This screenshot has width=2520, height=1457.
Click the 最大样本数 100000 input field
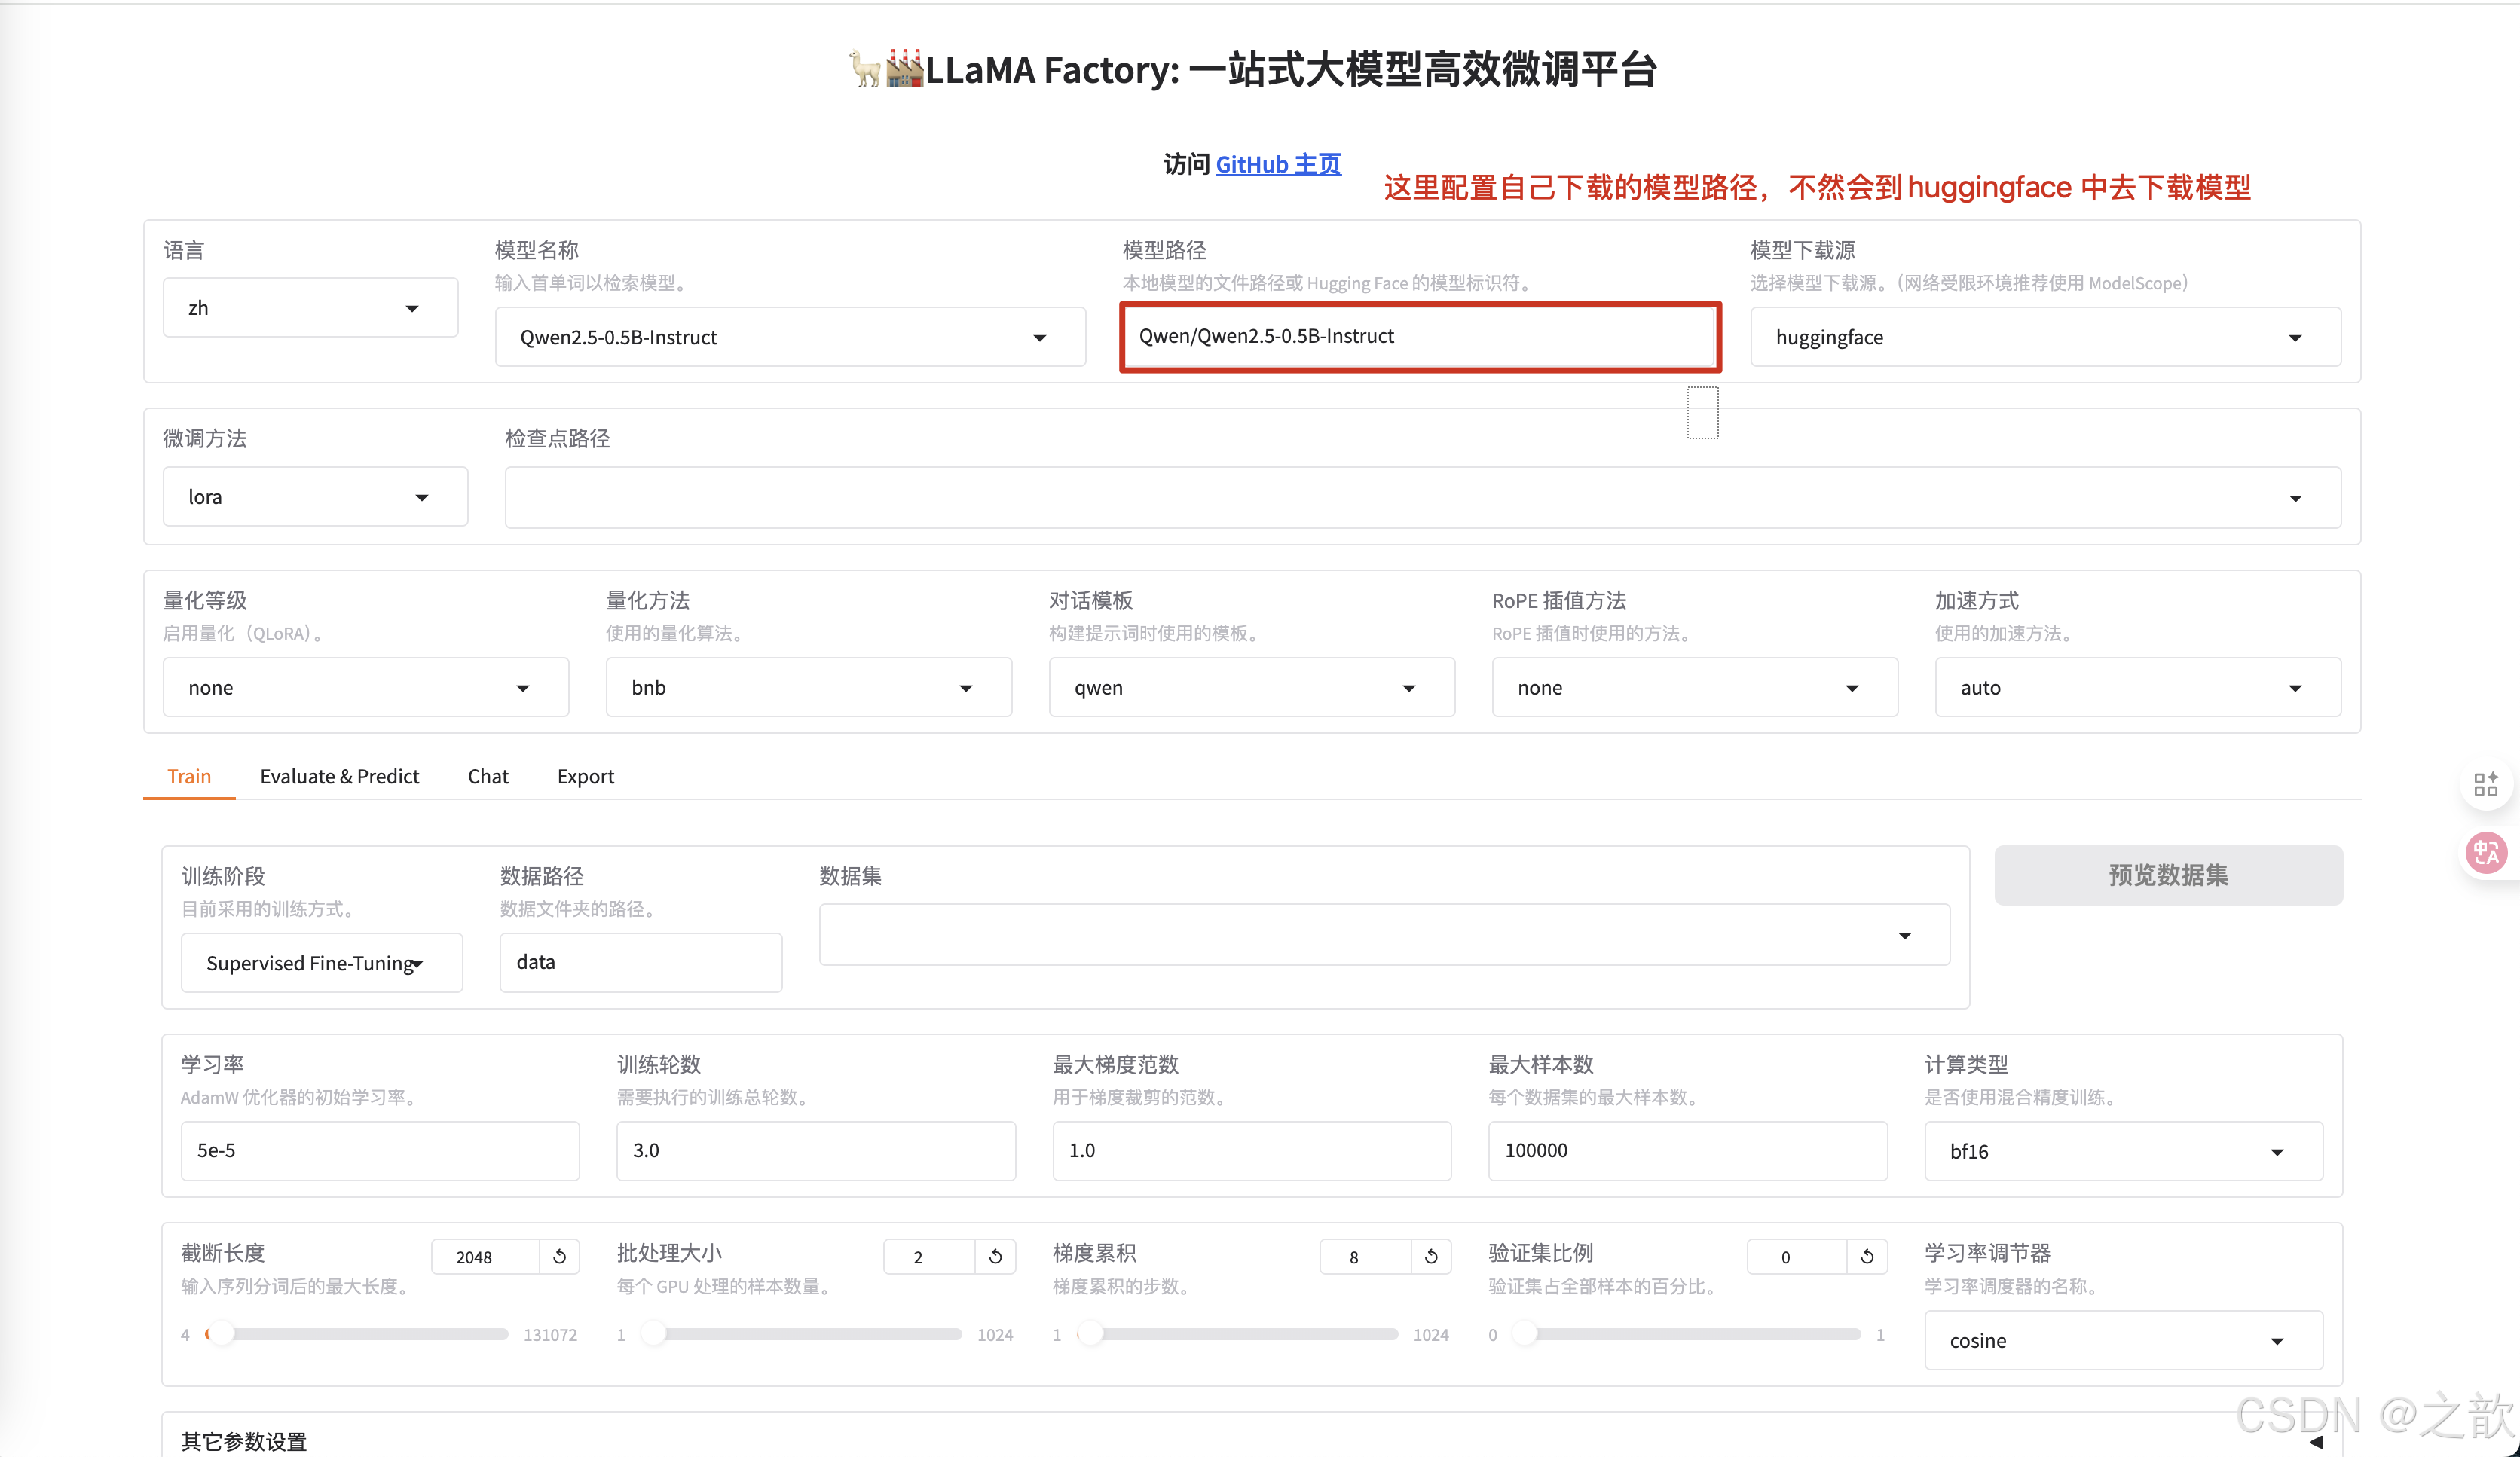pyautogui.click(x=1688, y=1150)
